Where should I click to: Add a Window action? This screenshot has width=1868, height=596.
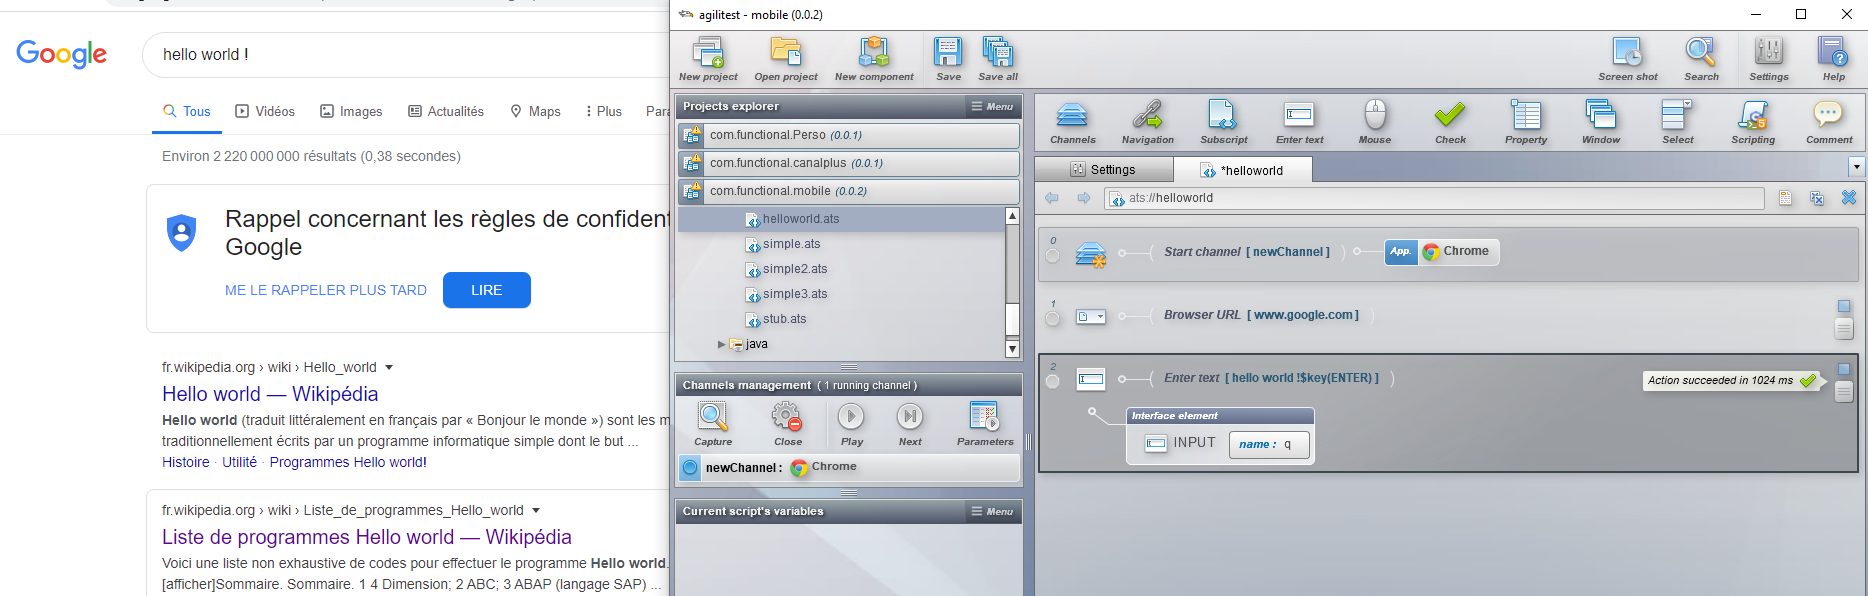point(1601,122)
